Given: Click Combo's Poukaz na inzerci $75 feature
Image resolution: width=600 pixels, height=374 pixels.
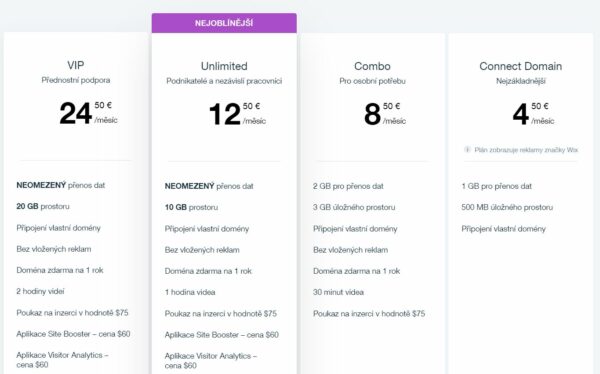Looking at the screenshot, I should tap(369, 314).
